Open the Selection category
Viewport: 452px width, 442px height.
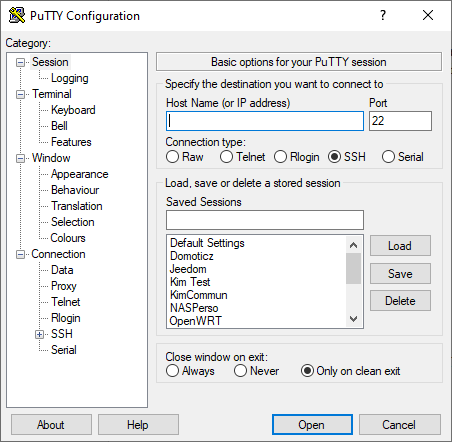(73, 222)
